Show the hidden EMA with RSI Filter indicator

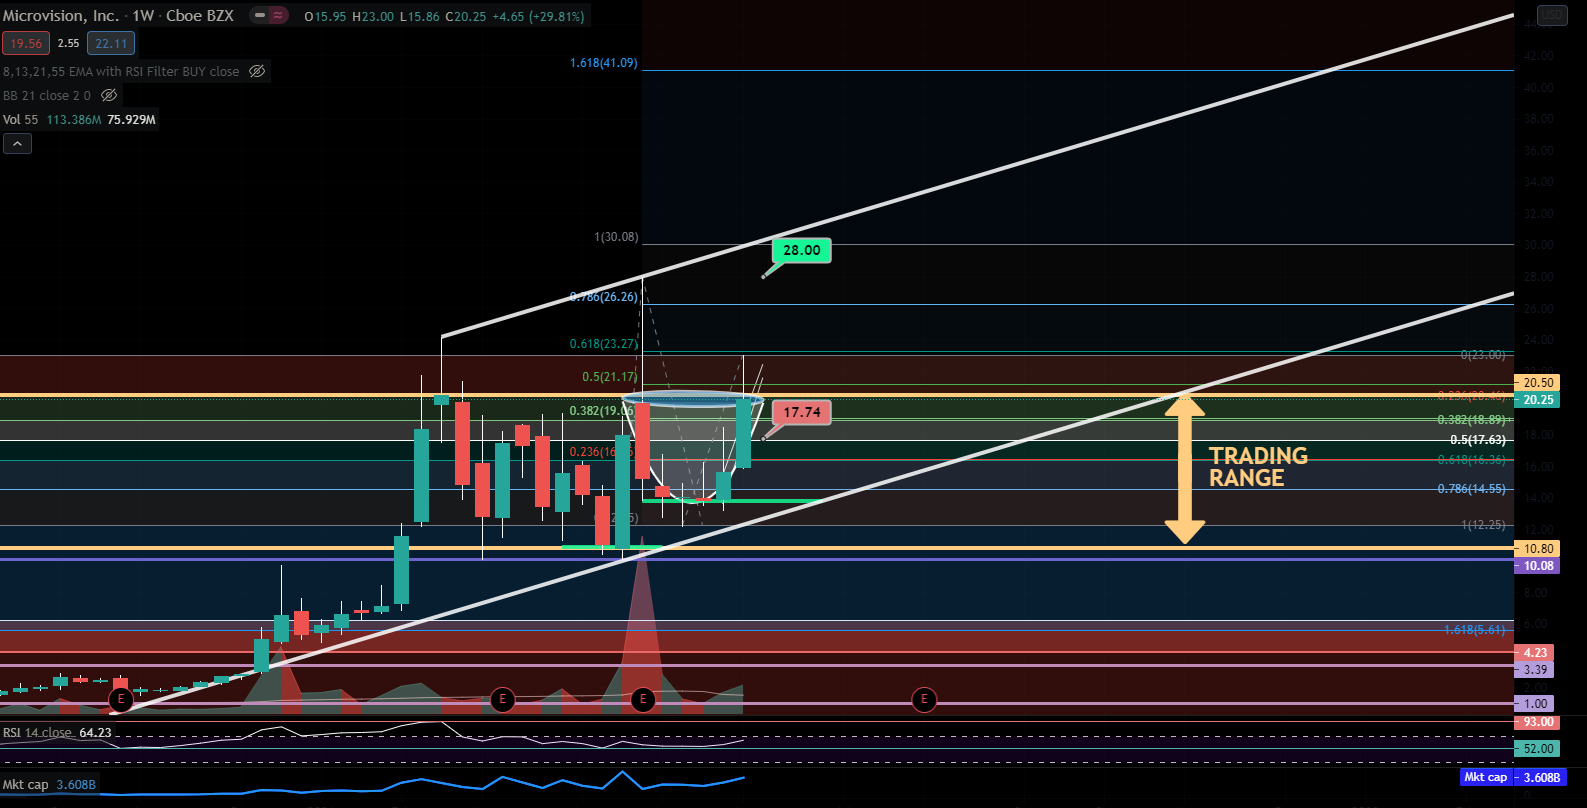point(257,72)
